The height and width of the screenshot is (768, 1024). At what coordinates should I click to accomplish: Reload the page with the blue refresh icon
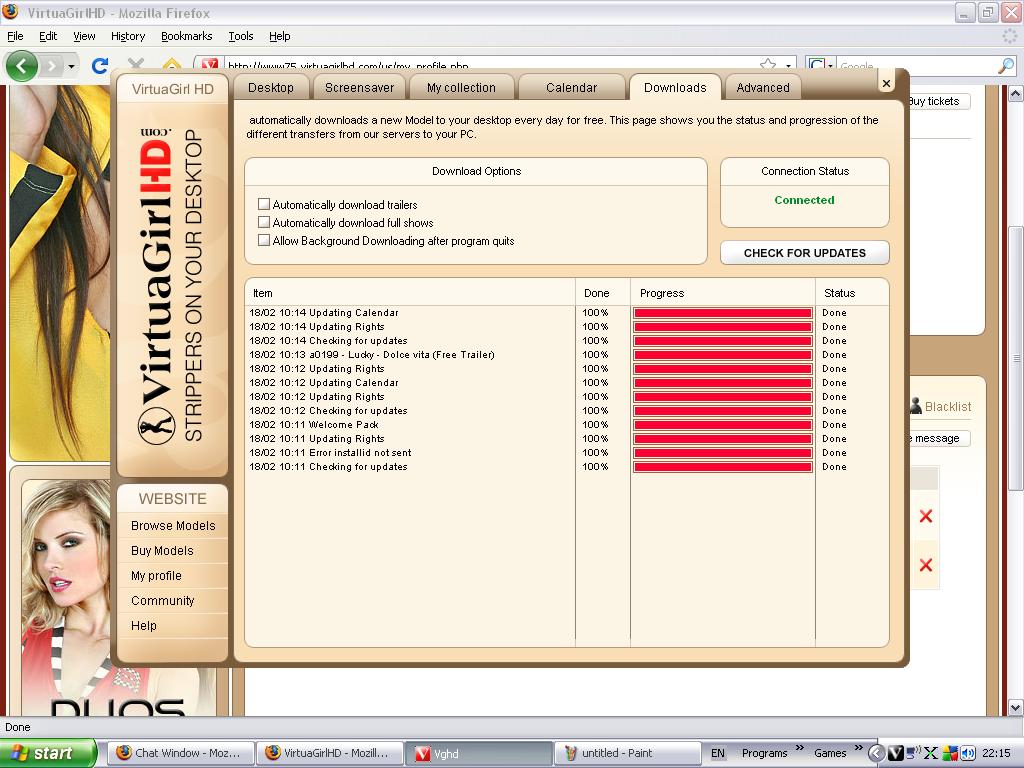[100, 65]
